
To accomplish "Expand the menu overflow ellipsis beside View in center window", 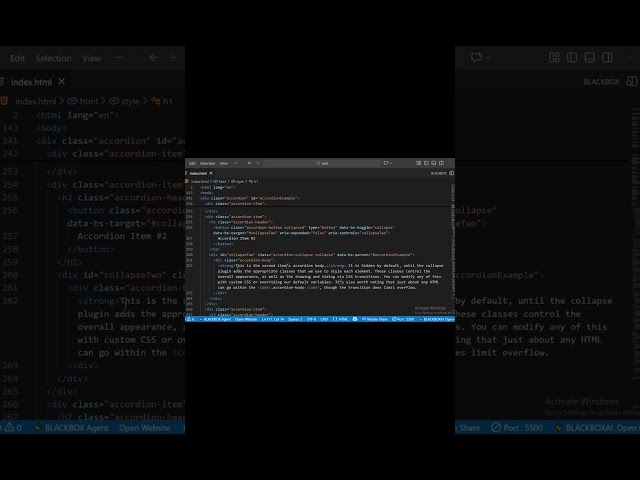I will coord(236,163).
